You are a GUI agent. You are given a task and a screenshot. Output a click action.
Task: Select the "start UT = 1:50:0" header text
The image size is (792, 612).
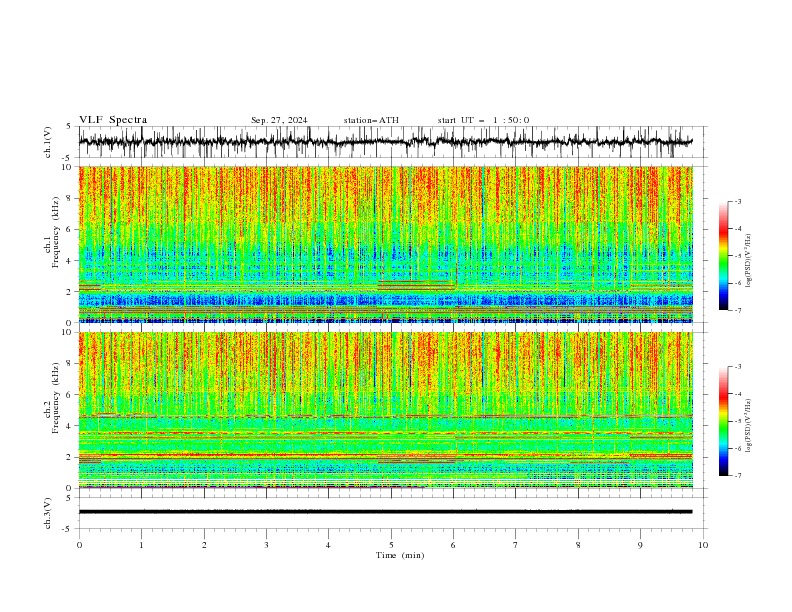click(483, 120)
